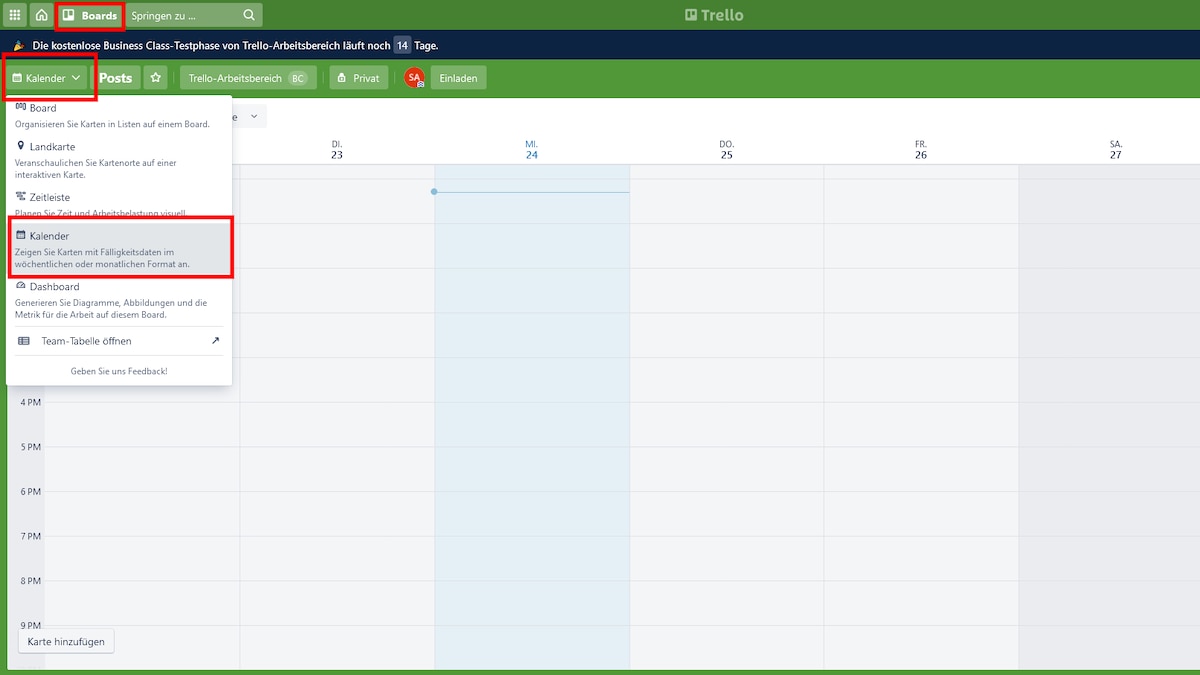Open the Trello apps switcher waffle icon
The image size is (1200, 675).
coord(14,14)
